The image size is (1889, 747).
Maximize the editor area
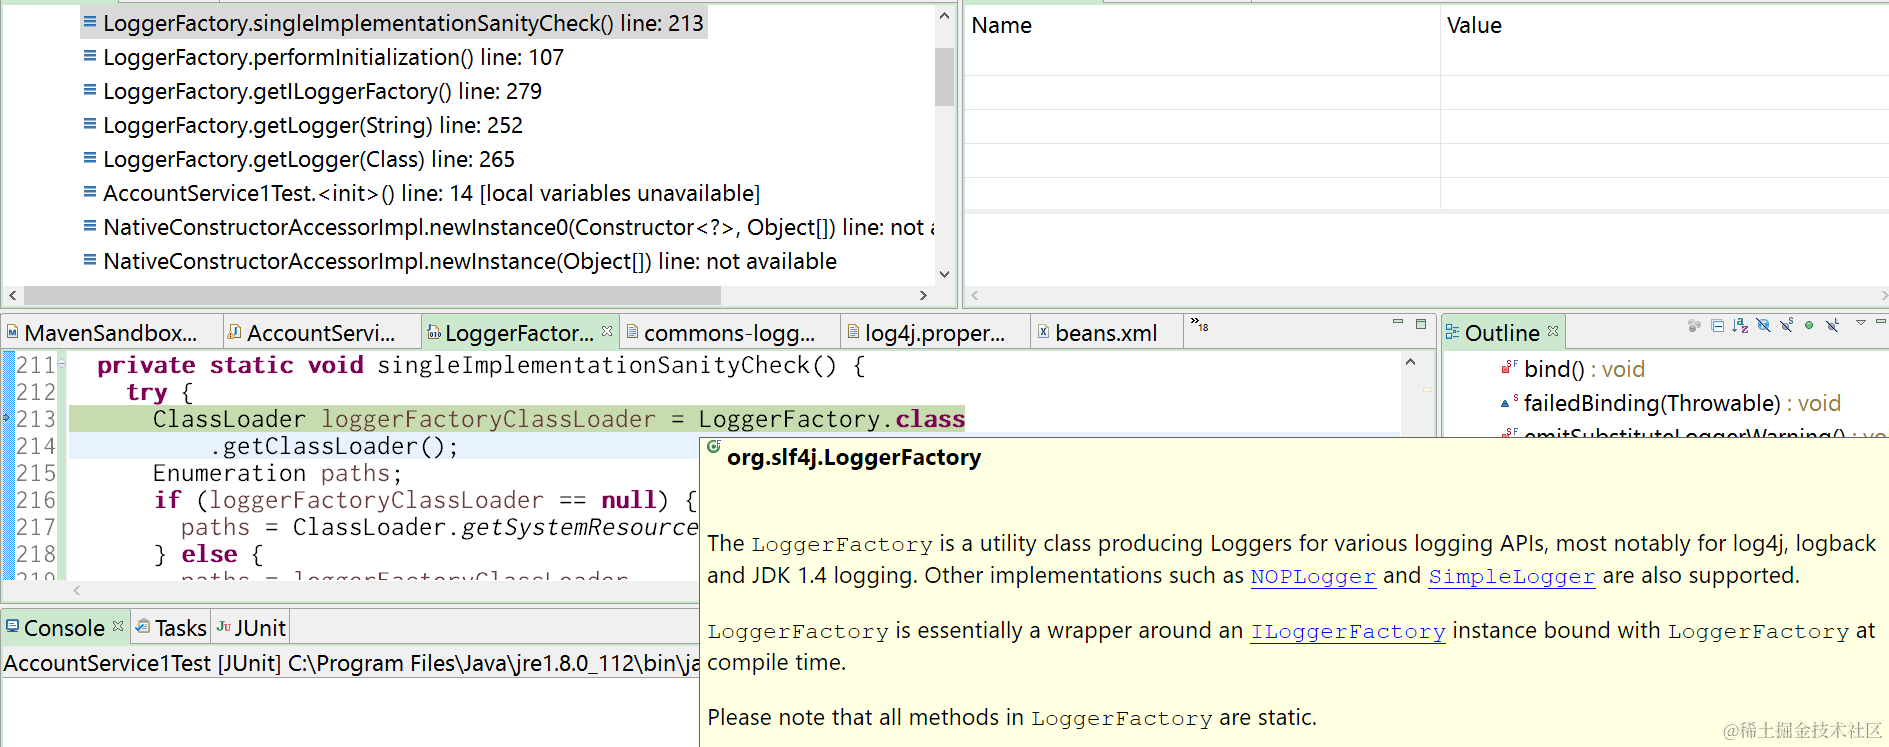(x=1421, y=324)
